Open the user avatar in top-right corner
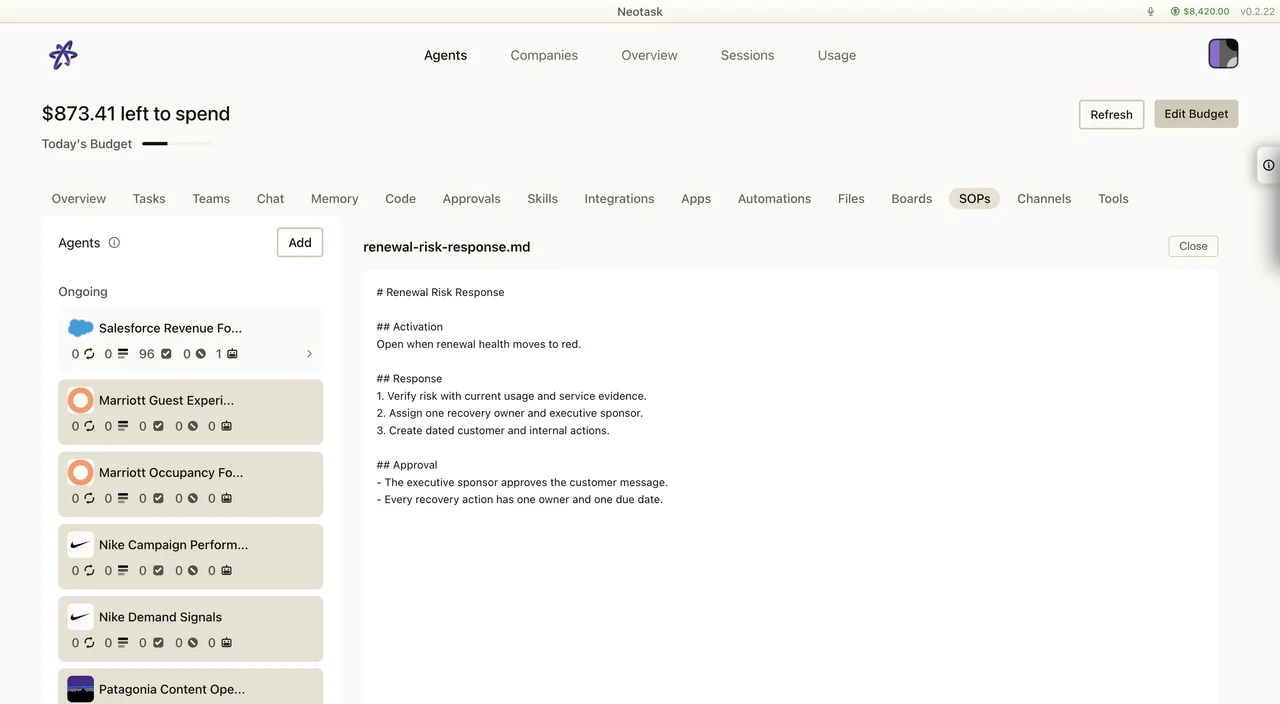This screenshot has height=704, width=1280. click(1223, 53)
